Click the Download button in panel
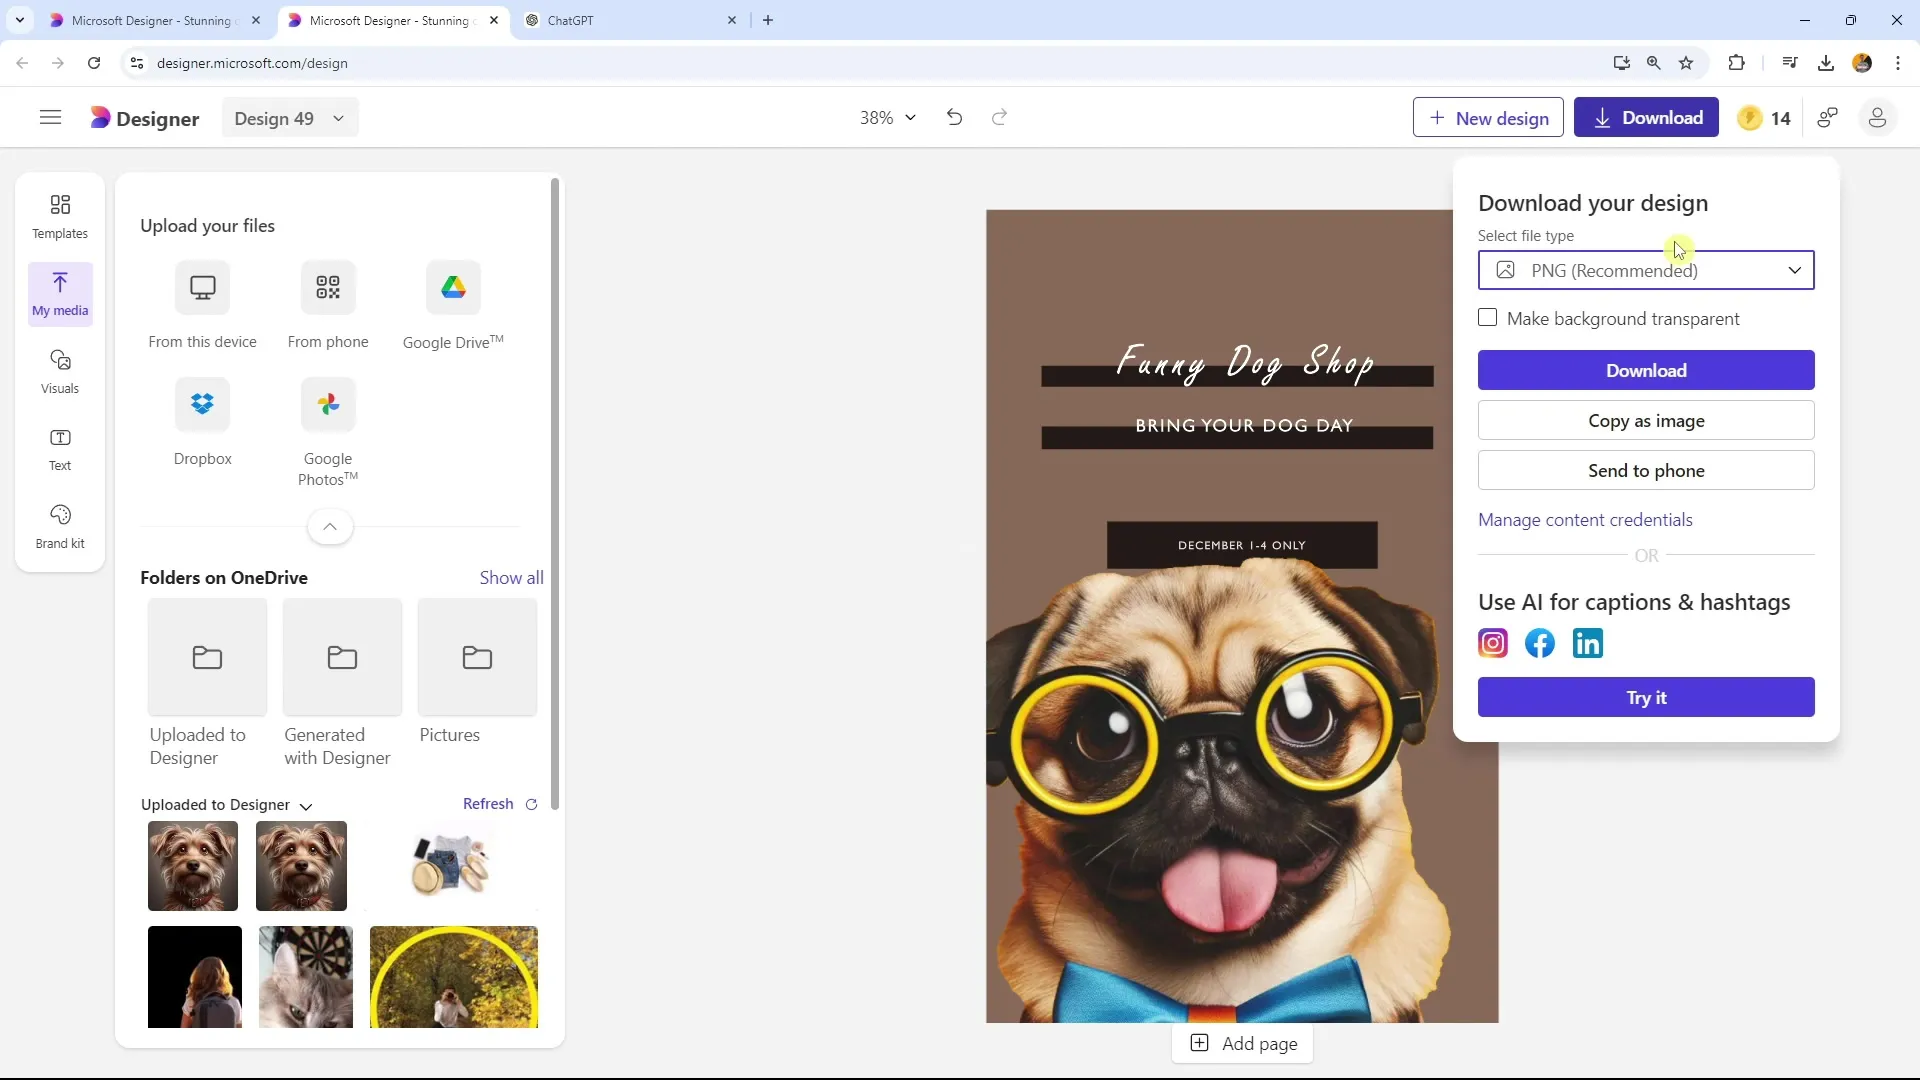This screenshot has height=1080, width=1920. (1647, 371)
